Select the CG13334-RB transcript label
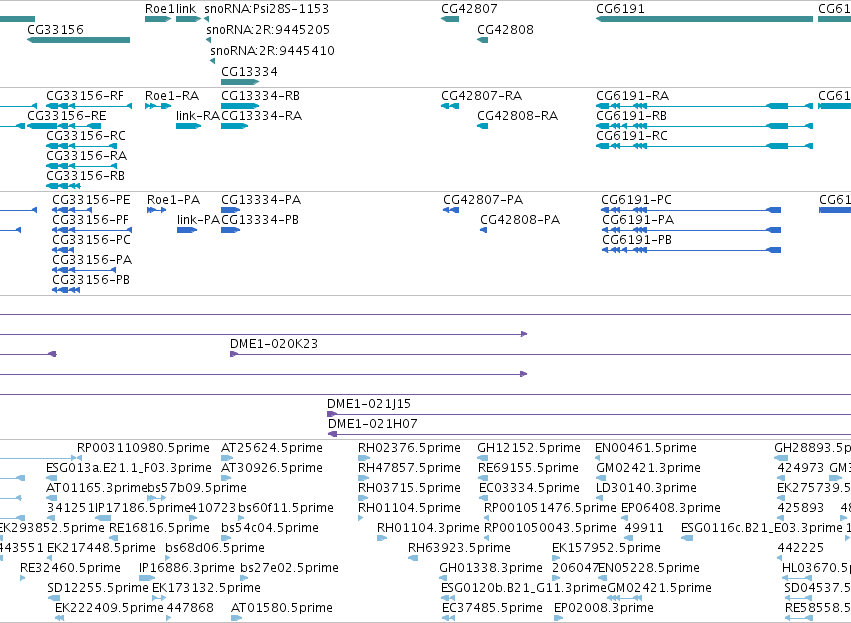 coord(261,96)
